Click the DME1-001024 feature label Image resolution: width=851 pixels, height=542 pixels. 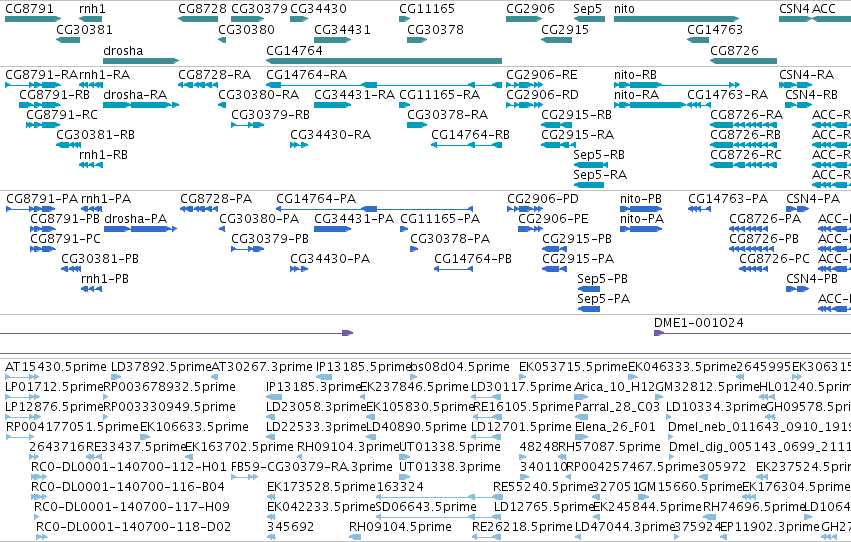click(x=698, y=323)
